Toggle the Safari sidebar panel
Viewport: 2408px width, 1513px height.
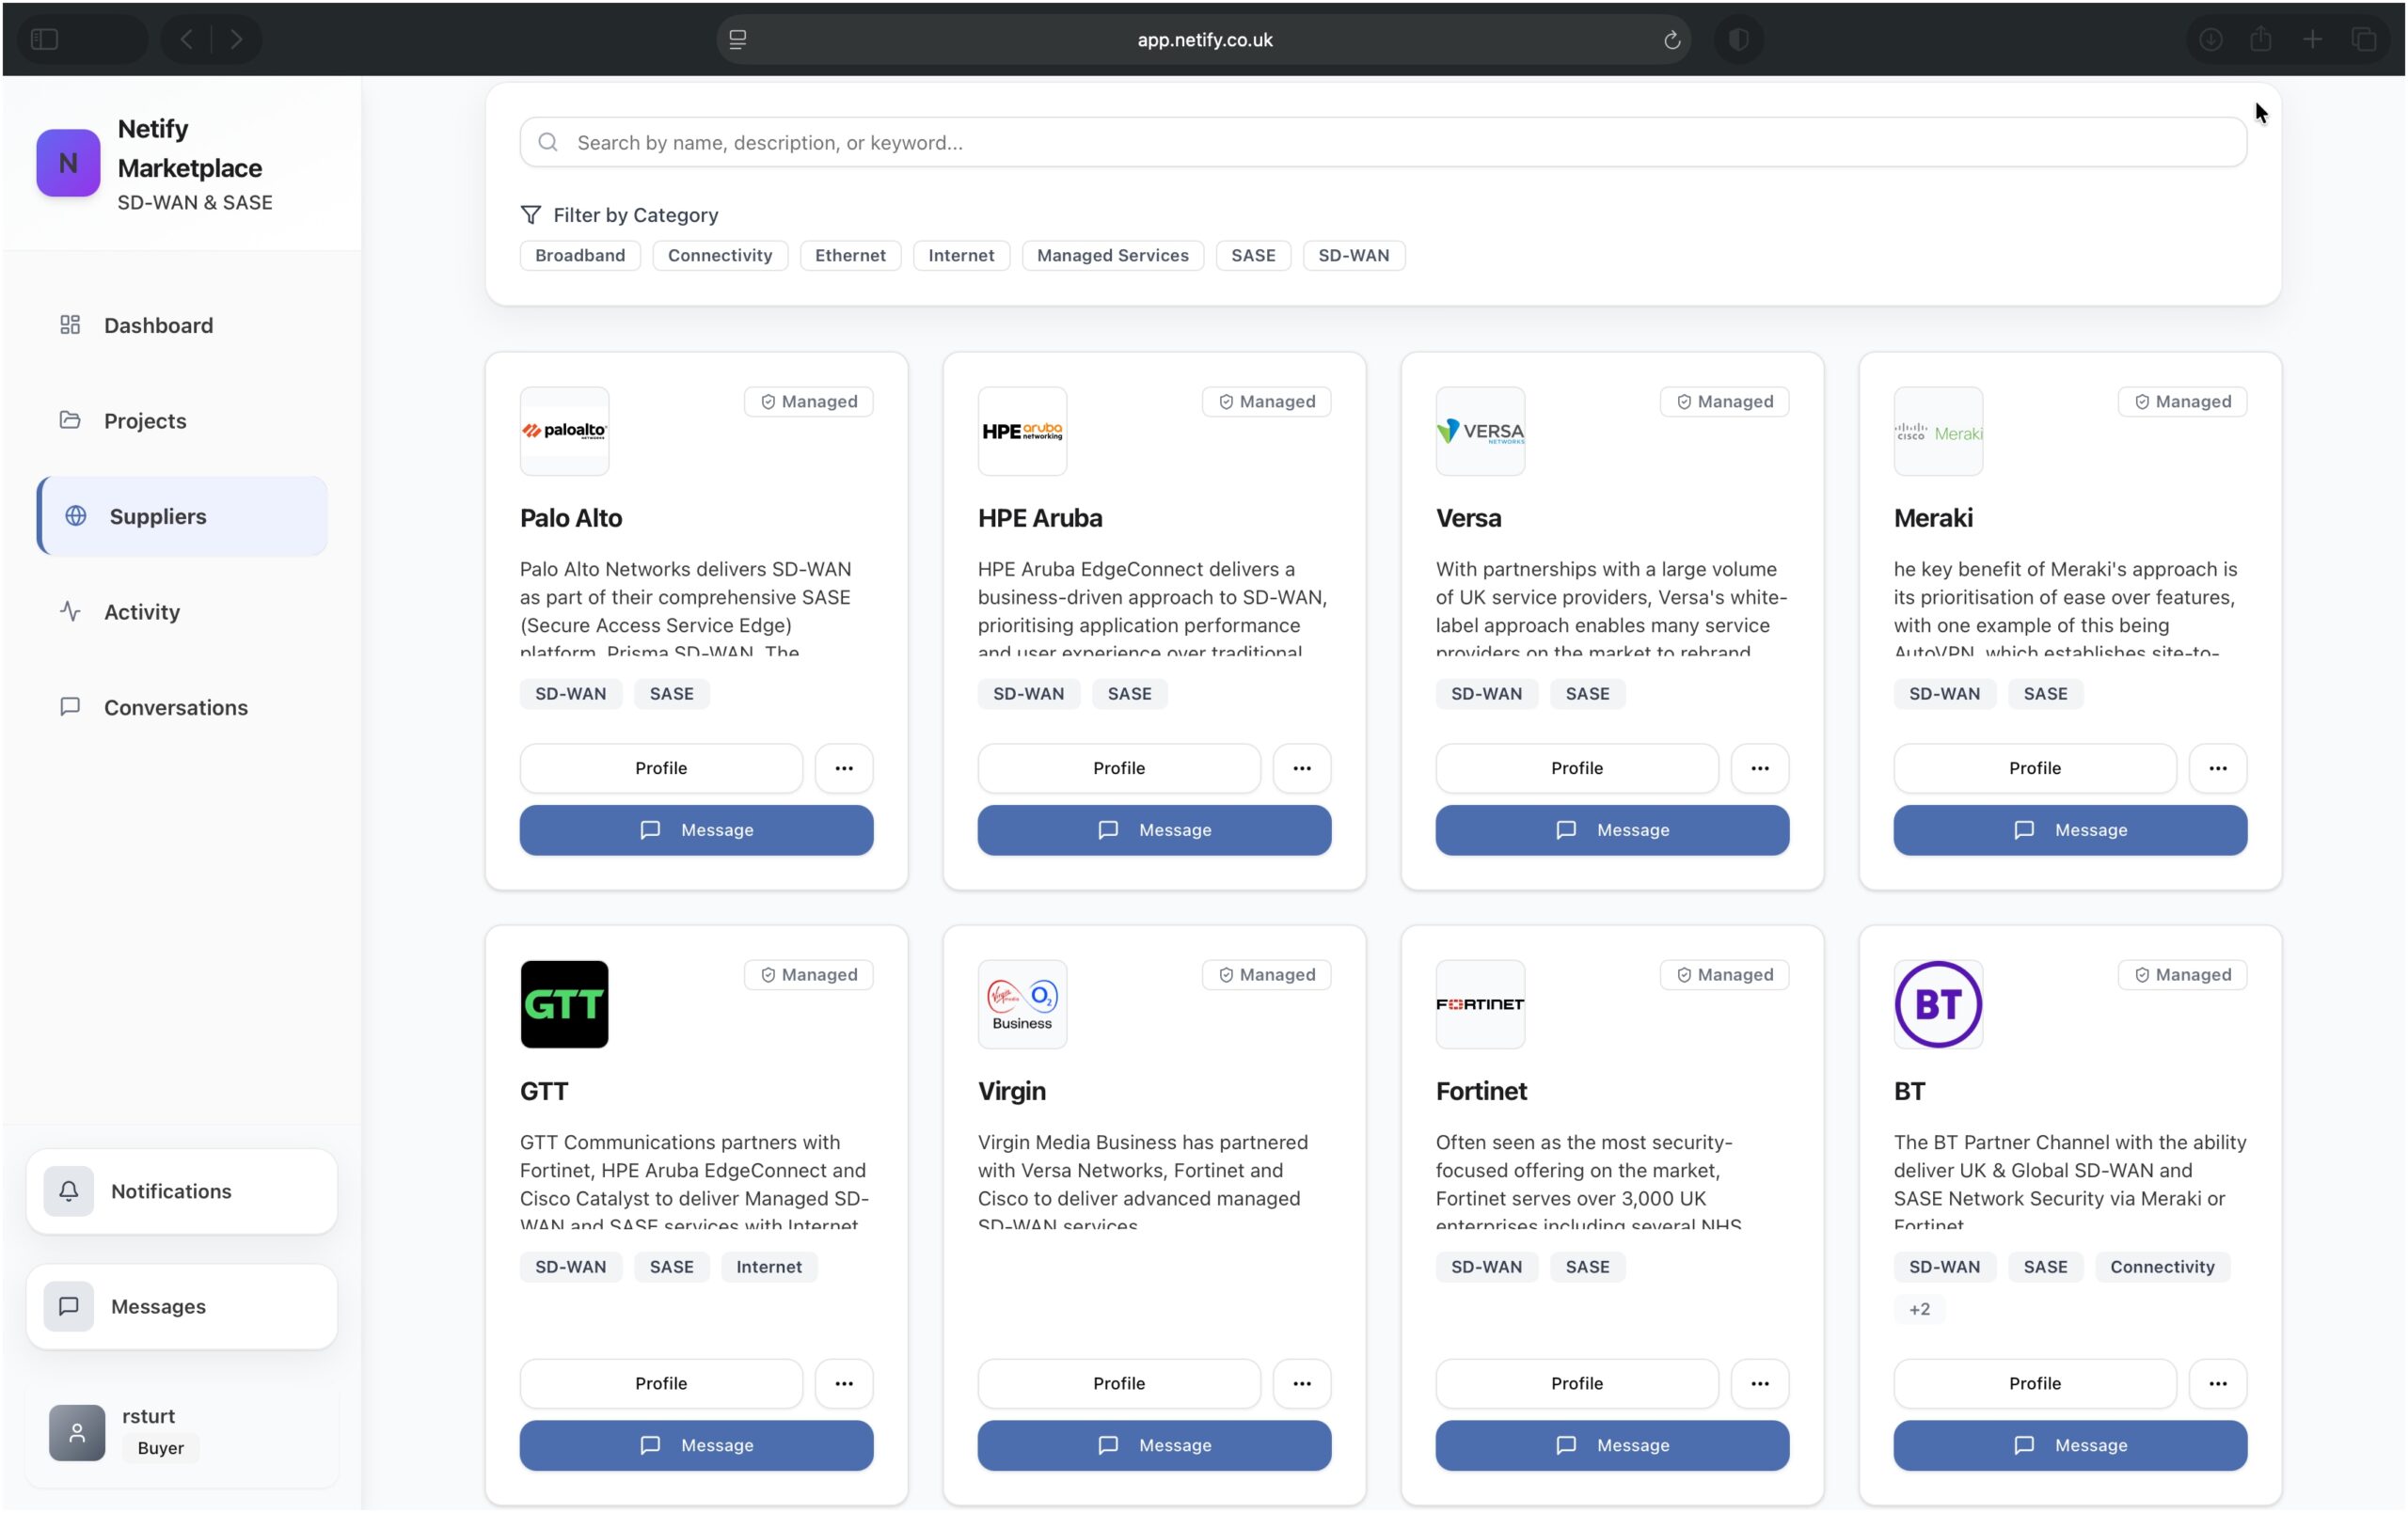[x=44, y=39]
